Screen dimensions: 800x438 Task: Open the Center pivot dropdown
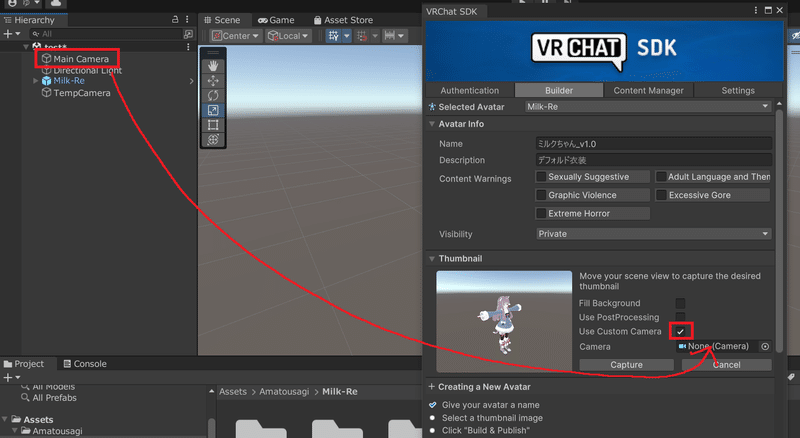(236, 36)
